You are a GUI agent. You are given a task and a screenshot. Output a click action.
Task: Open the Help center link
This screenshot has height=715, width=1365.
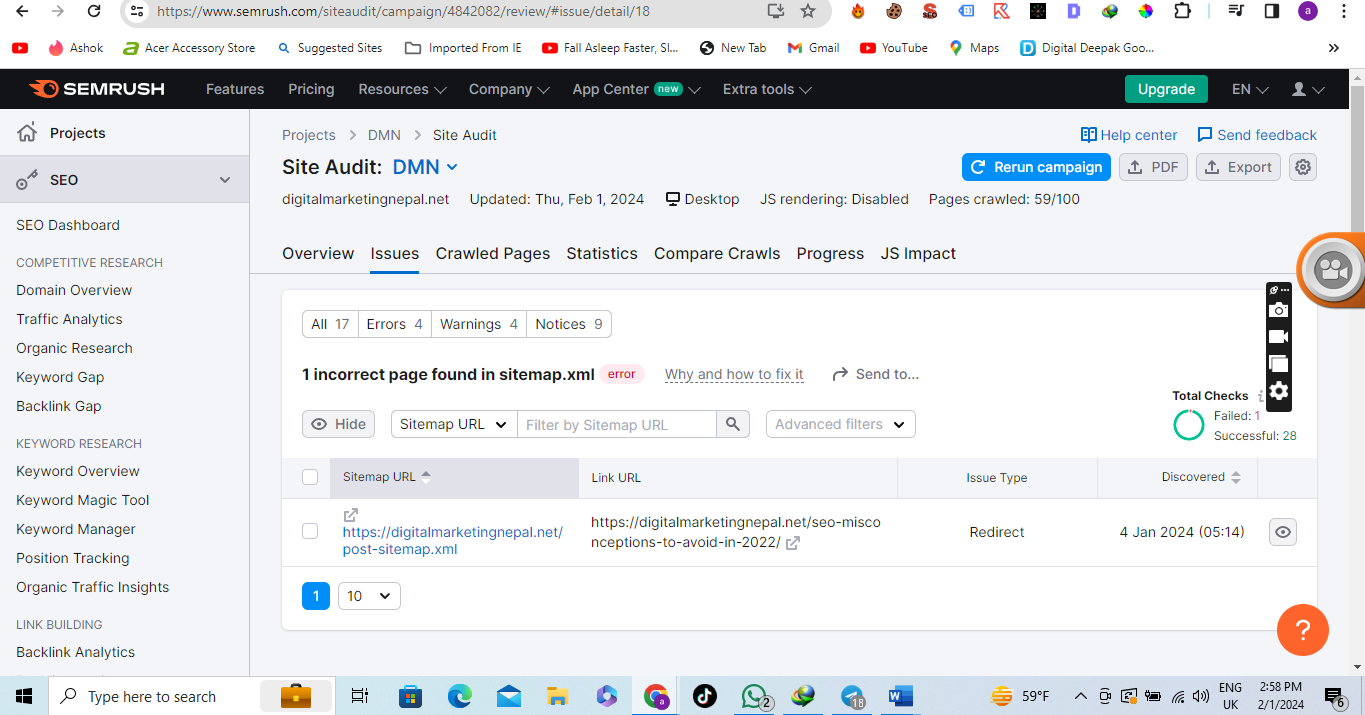pos(1129,135)
